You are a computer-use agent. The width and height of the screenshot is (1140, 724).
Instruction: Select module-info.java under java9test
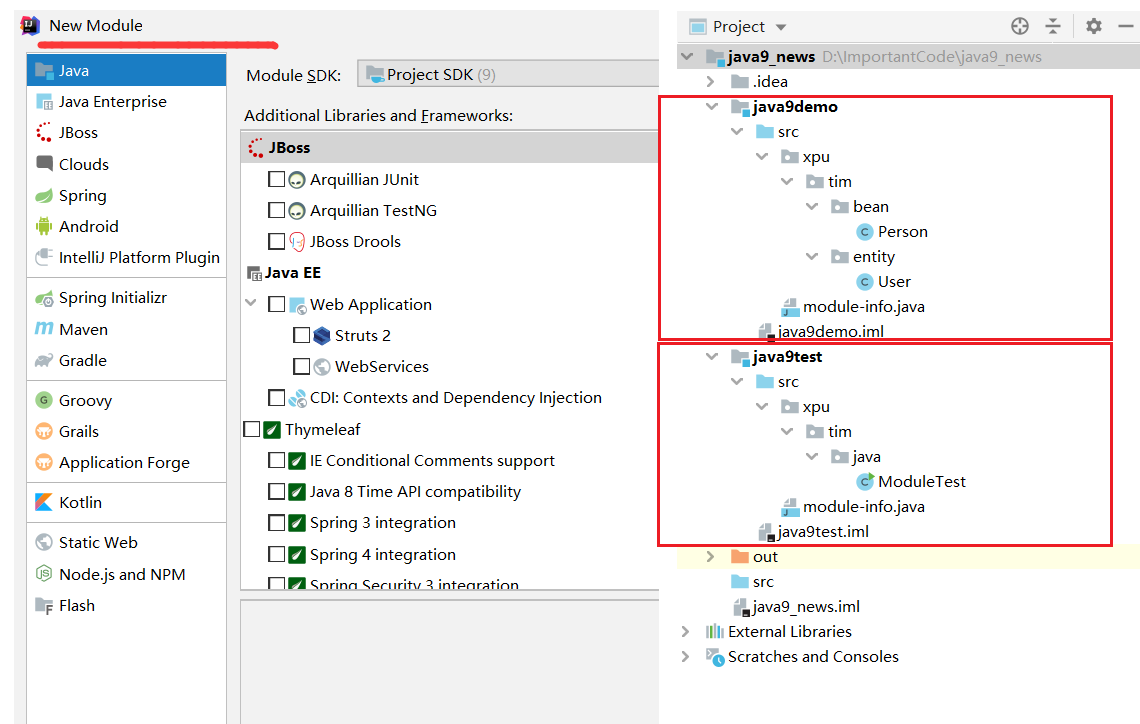[x=863, y=507]
